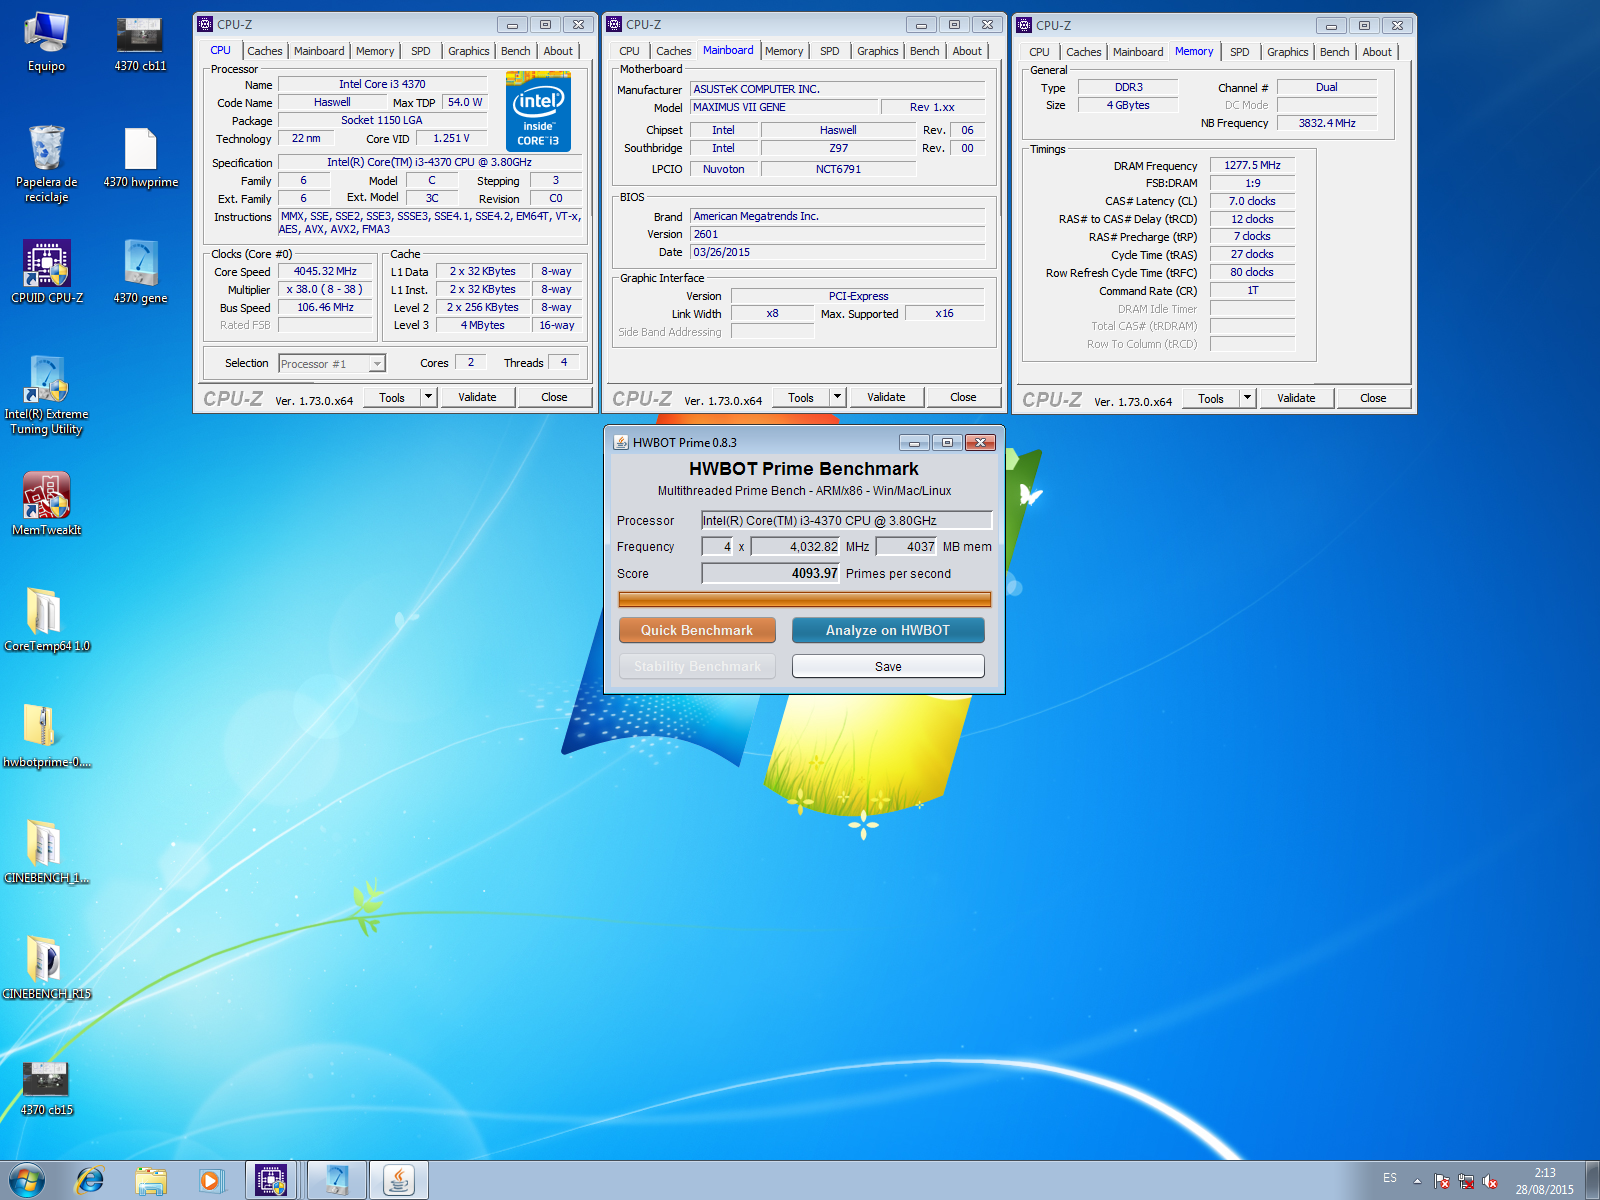
Task: Open the 4370 cb15 desktop image
Action: pyautogui.click(x=46, y=1088)
